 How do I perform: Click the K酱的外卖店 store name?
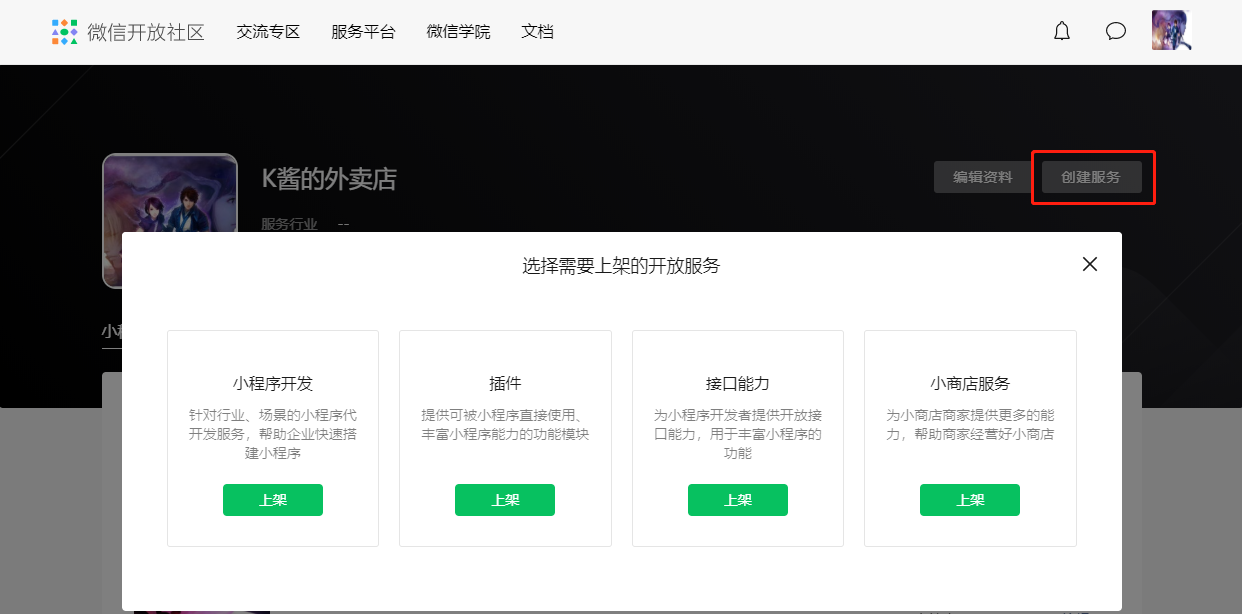[329, 179]
